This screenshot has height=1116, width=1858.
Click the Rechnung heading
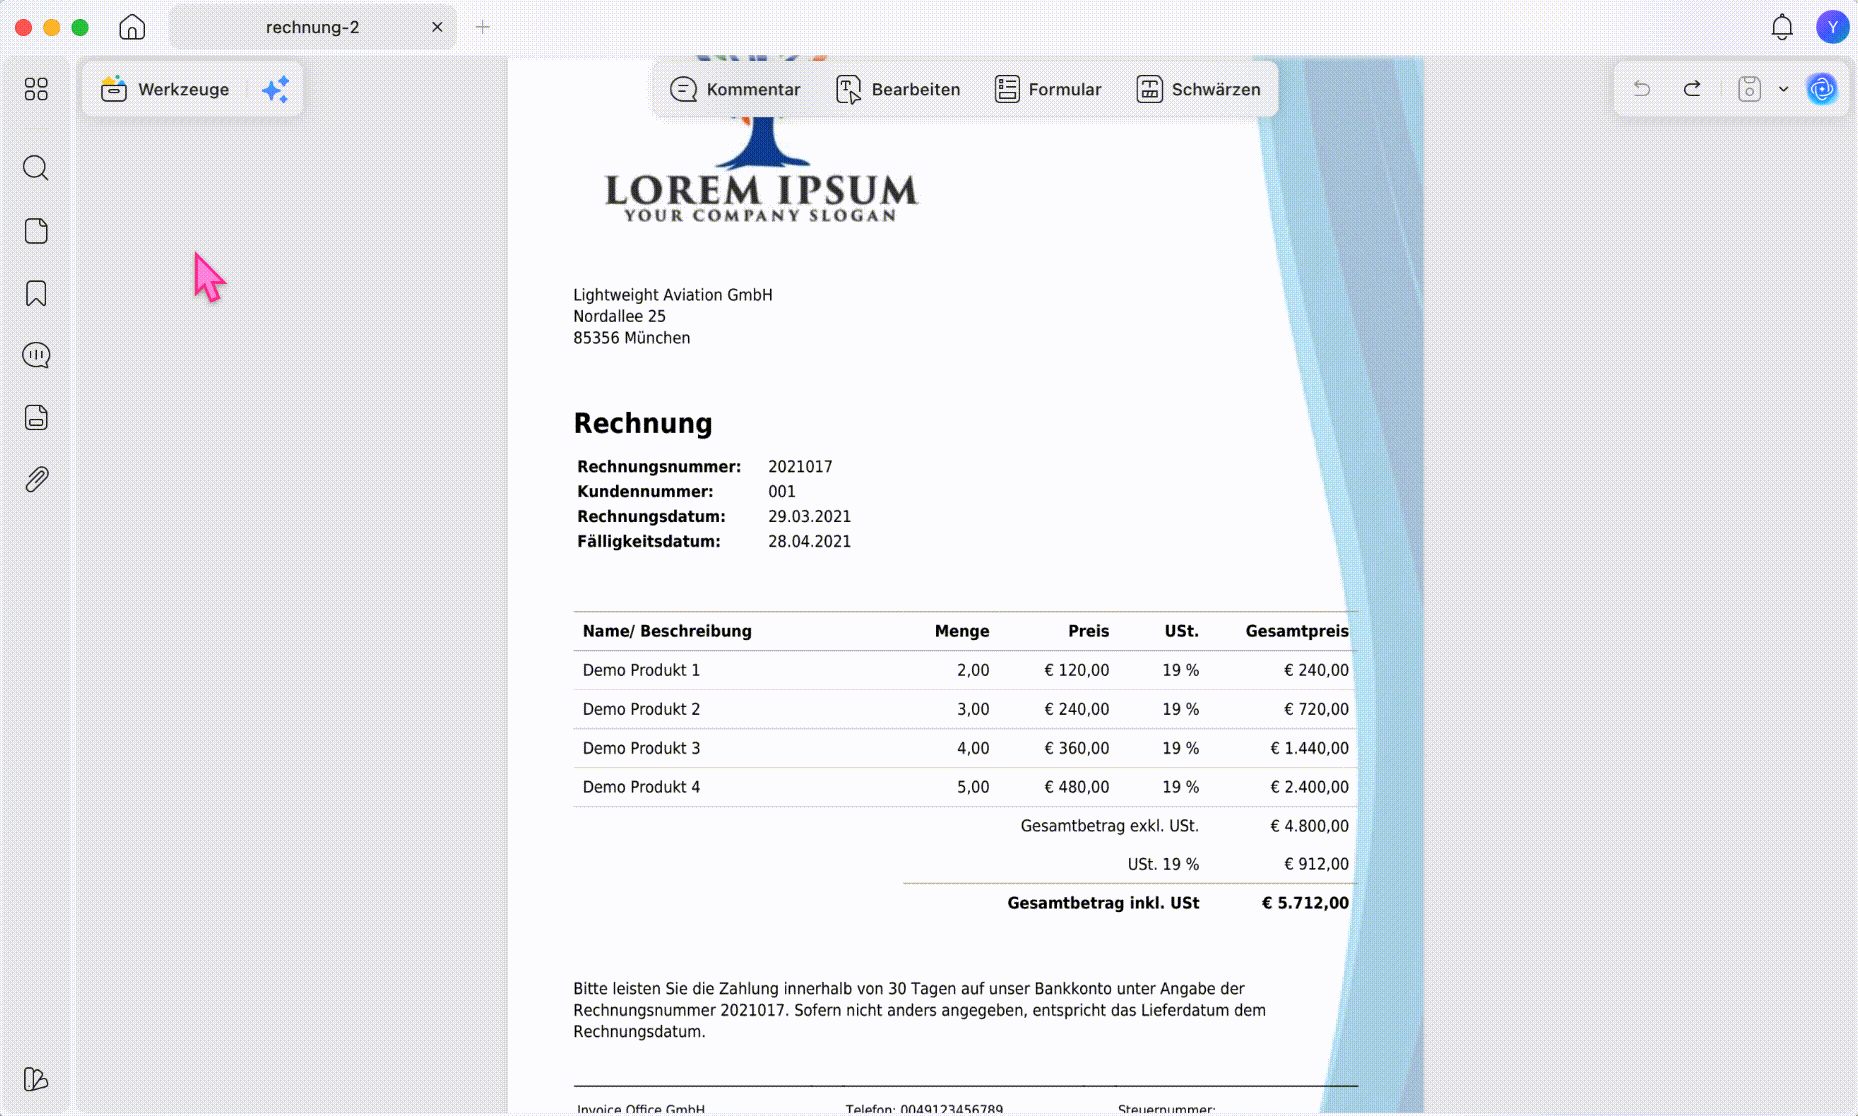coord(643,423)
